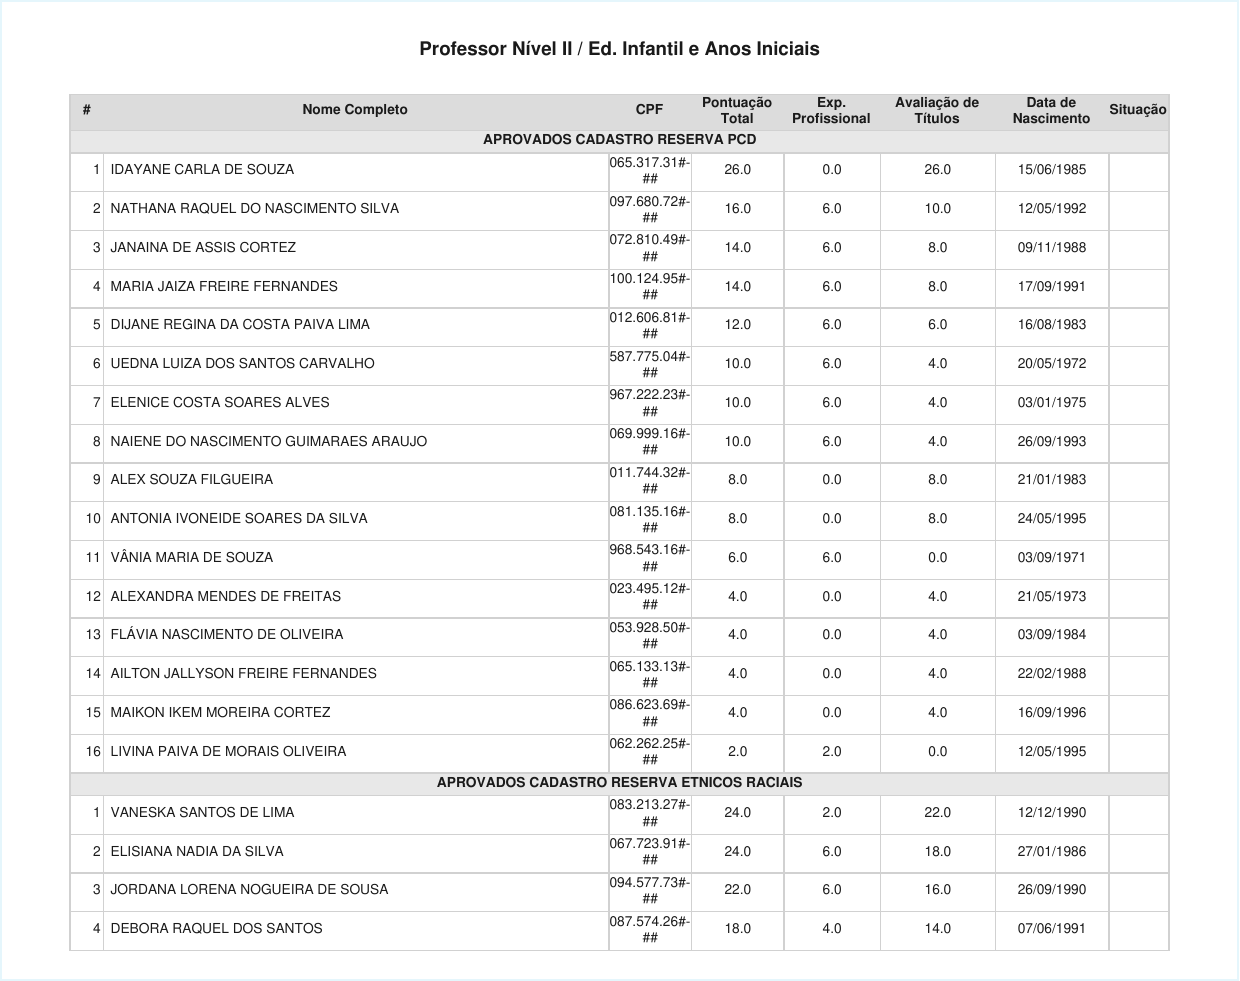Select the name NAIENE DO NASCIMENTO GUIMARAES ARAUJO
This screenshot has height=981, width=1240.
268,442
